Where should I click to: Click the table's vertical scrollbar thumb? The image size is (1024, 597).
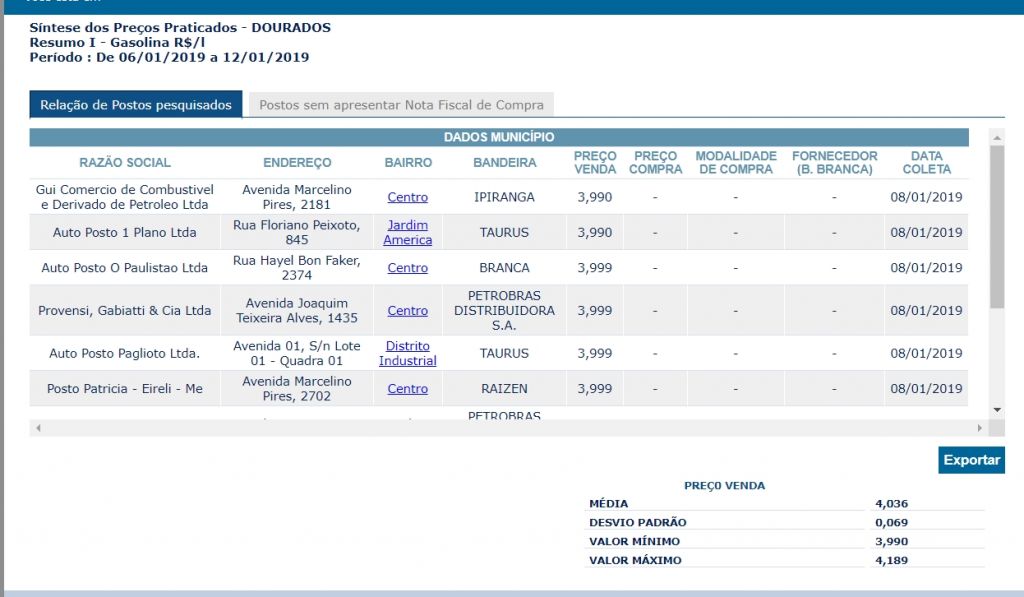pyautogui.click(x=997, y=227)
